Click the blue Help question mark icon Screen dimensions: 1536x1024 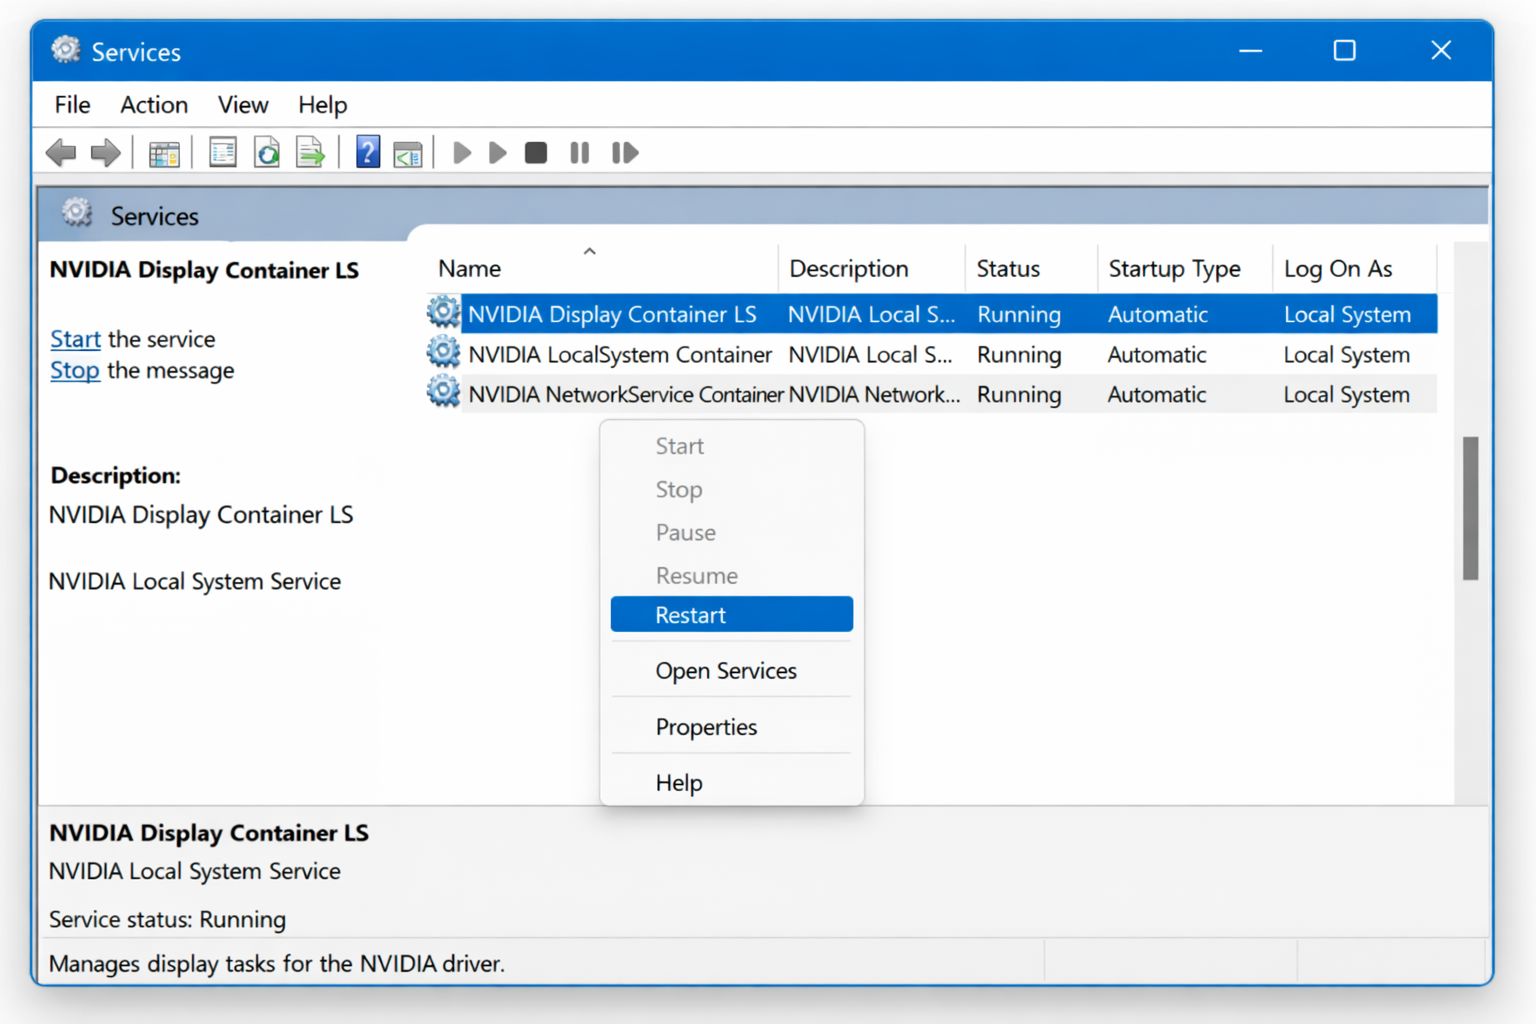(367, 152)
